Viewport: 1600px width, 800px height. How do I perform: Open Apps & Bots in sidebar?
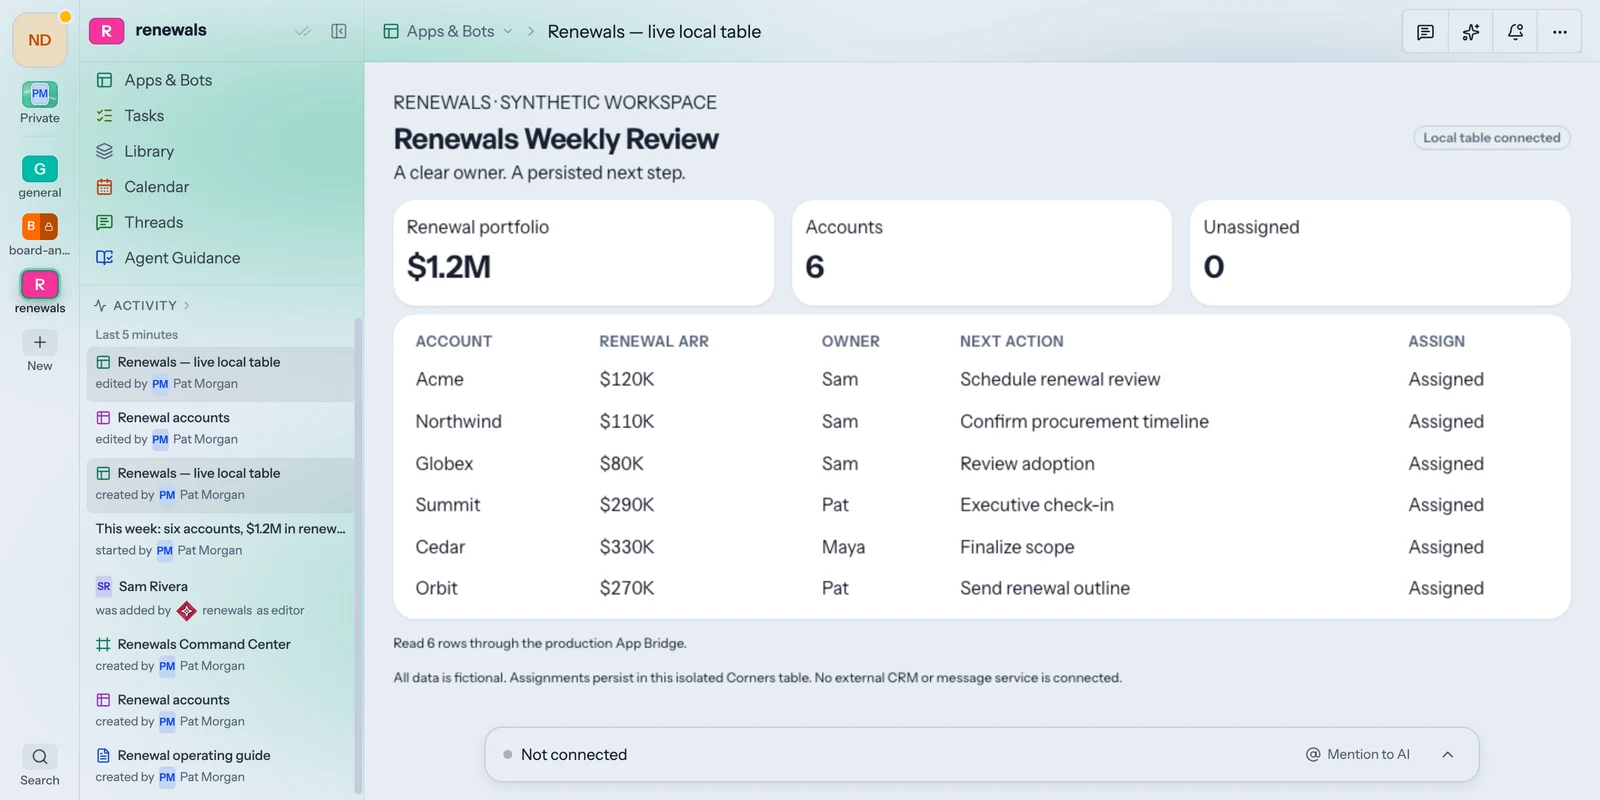tap(221, 80)
